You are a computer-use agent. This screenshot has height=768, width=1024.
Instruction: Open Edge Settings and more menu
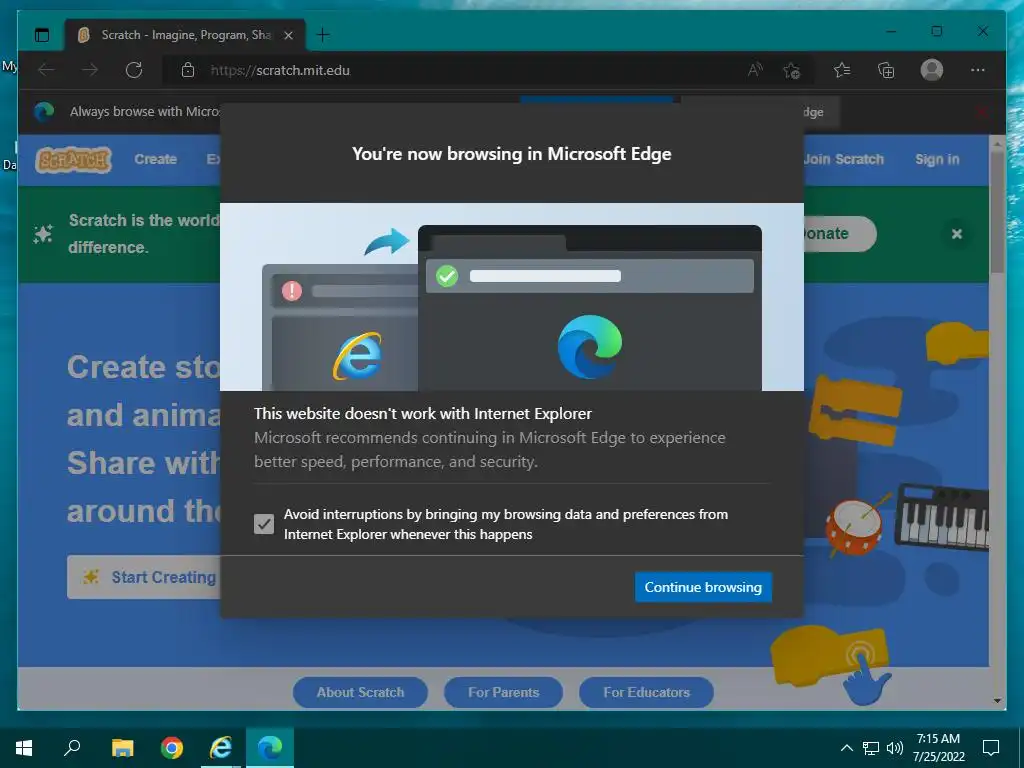(977, 70)
